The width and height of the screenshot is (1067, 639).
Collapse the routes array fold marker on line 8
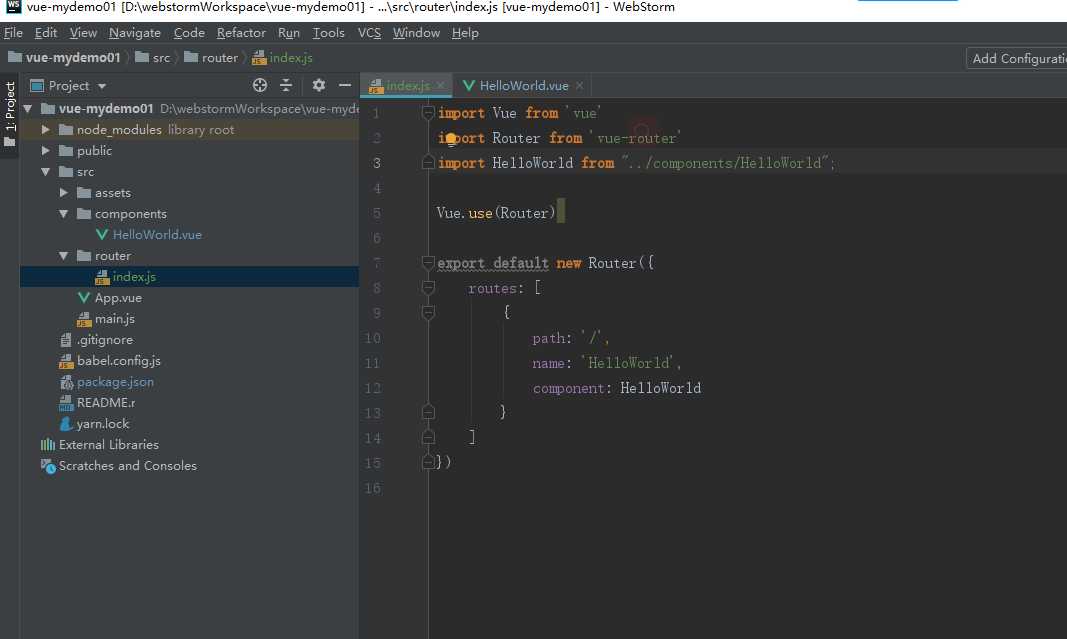(x=428, y=288)
